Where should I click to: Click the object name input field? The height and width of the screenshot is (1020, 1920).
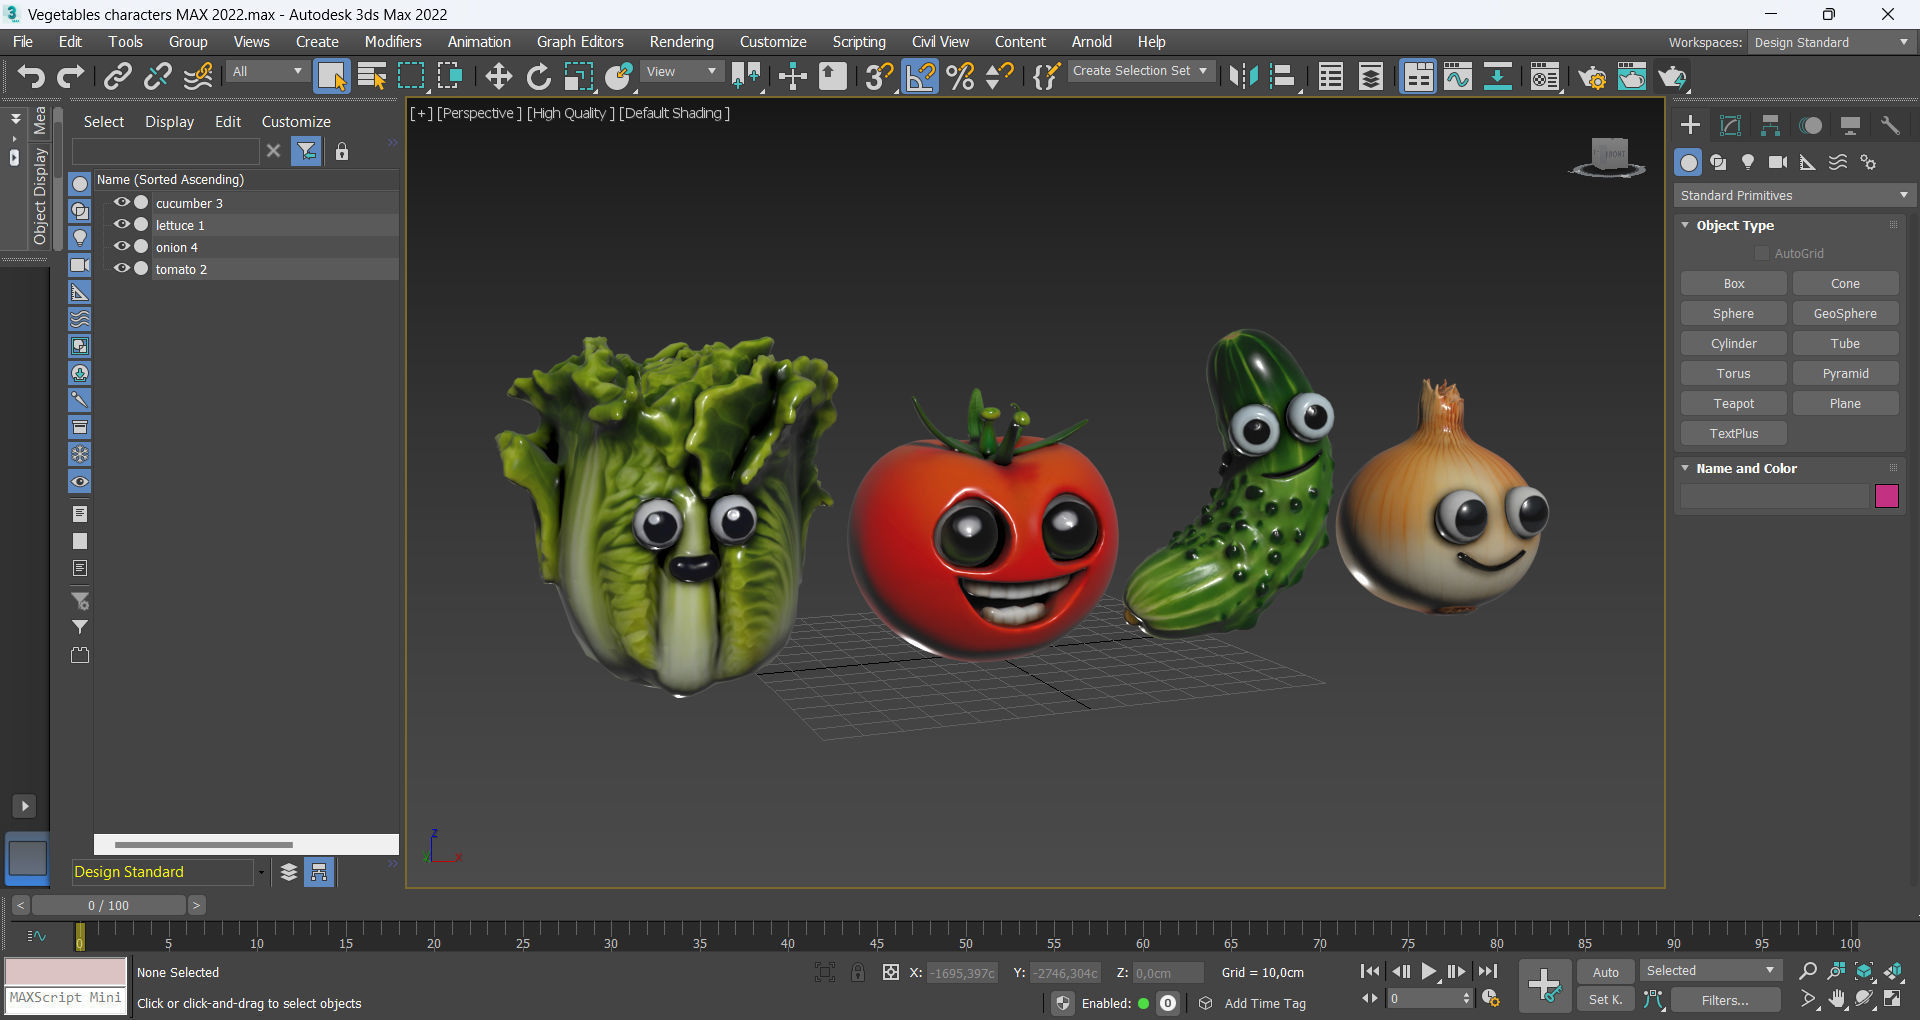click(1775, 496)
